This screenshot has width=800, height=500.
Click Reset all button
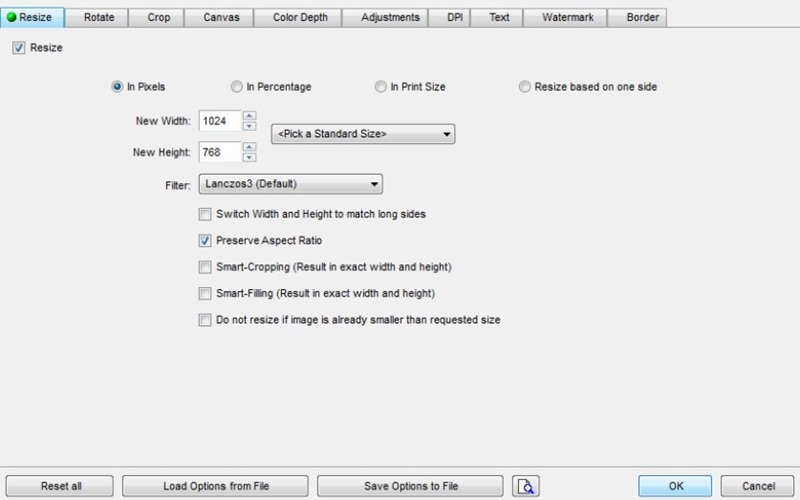tap(61, 486)
